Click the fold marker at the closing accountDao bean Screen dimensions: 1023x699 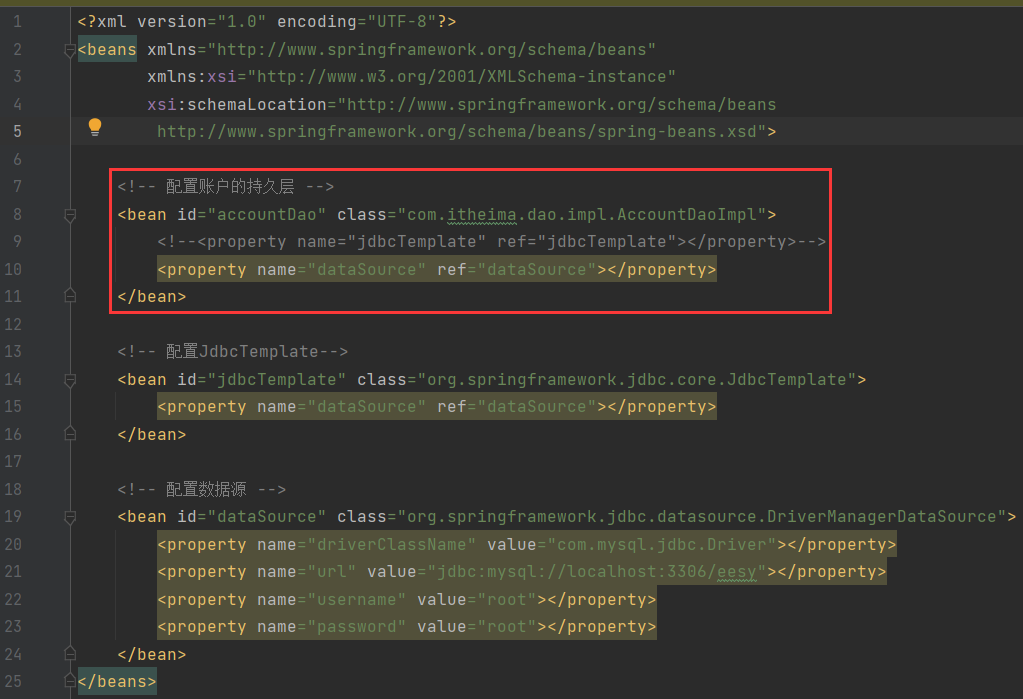click(x=69, y=295)
